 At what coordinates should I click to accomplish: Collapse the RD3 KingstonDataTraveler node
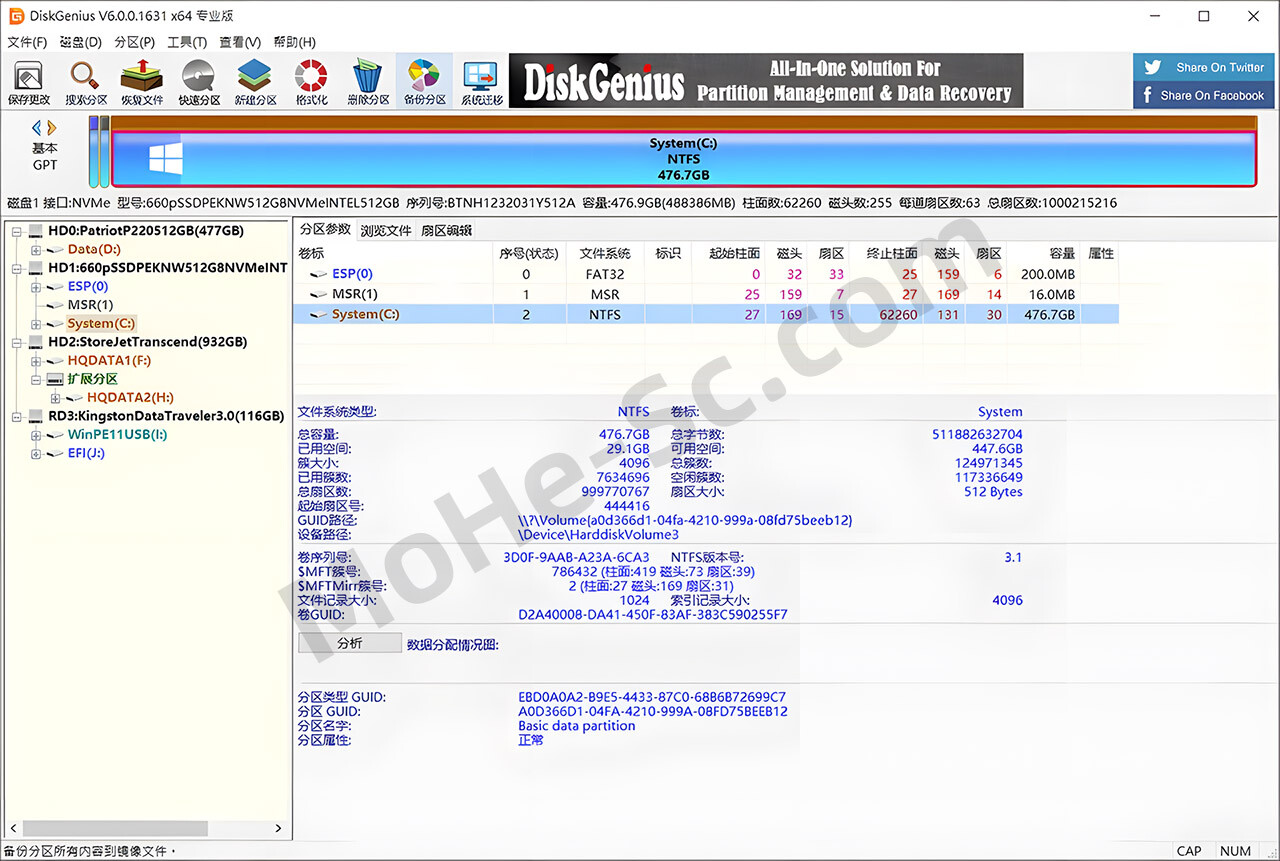[17, 416]
